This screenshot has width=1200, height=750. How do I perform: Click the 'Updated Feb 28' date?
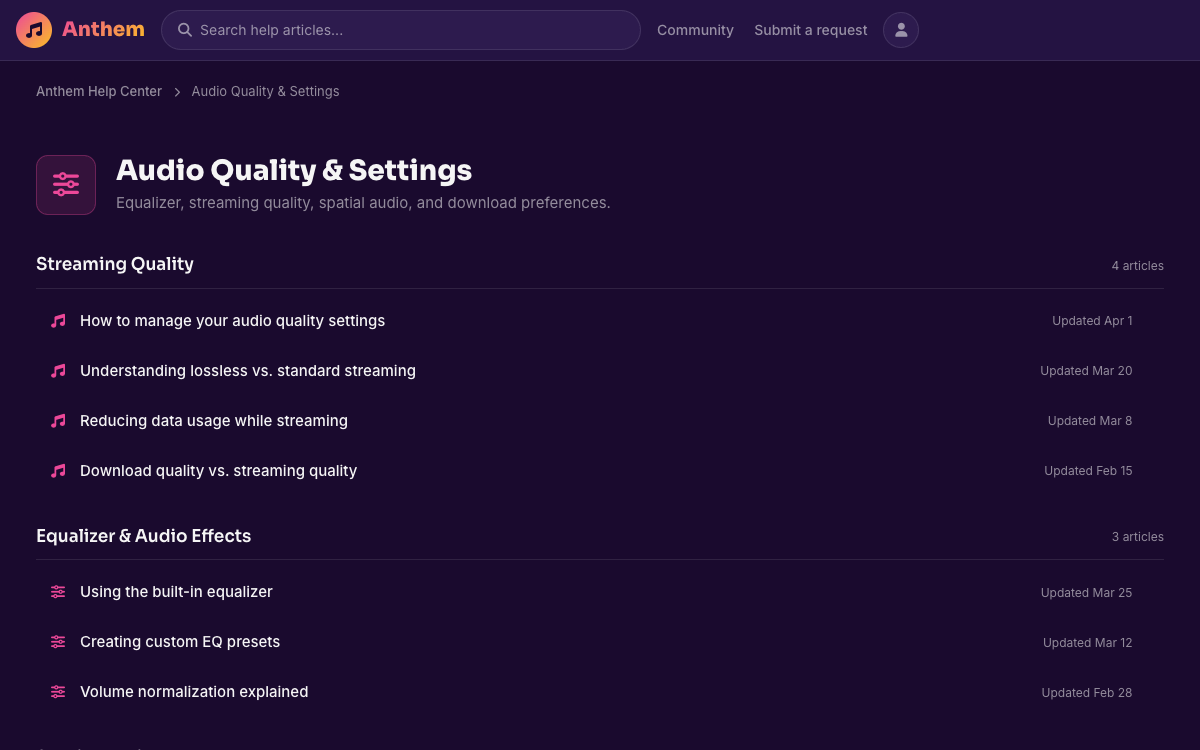(x=1087, y=693)
